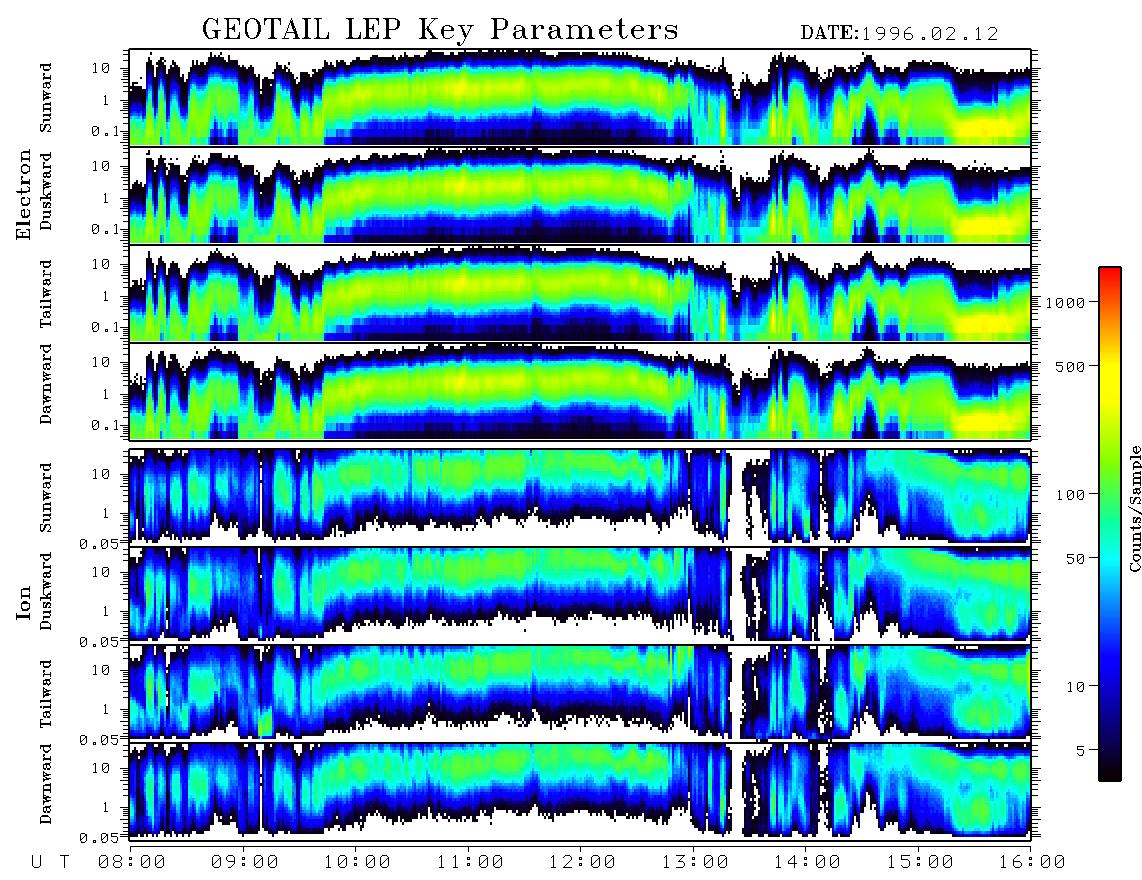Click the 1000 colorbar tick label
The height and width of the screenshot is (880, 1142).
click(x=1066, y=302)
